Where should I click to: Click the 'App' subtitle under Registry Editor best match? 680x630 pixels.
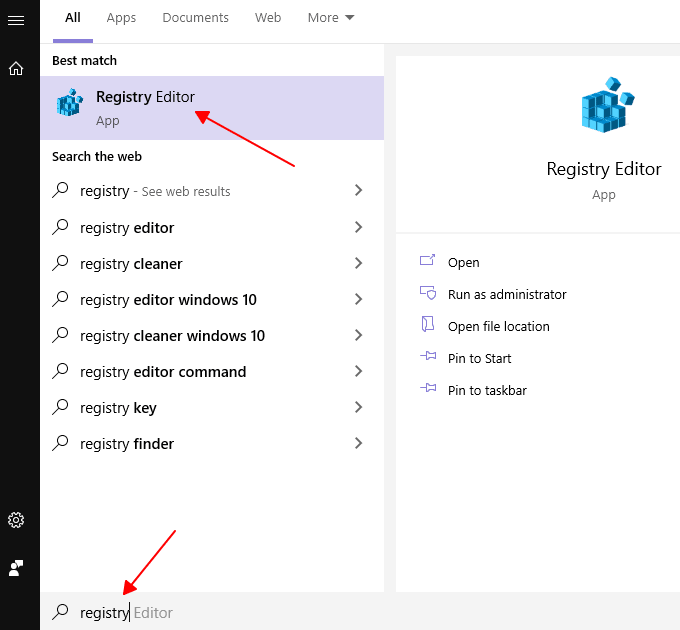(108, 121)
